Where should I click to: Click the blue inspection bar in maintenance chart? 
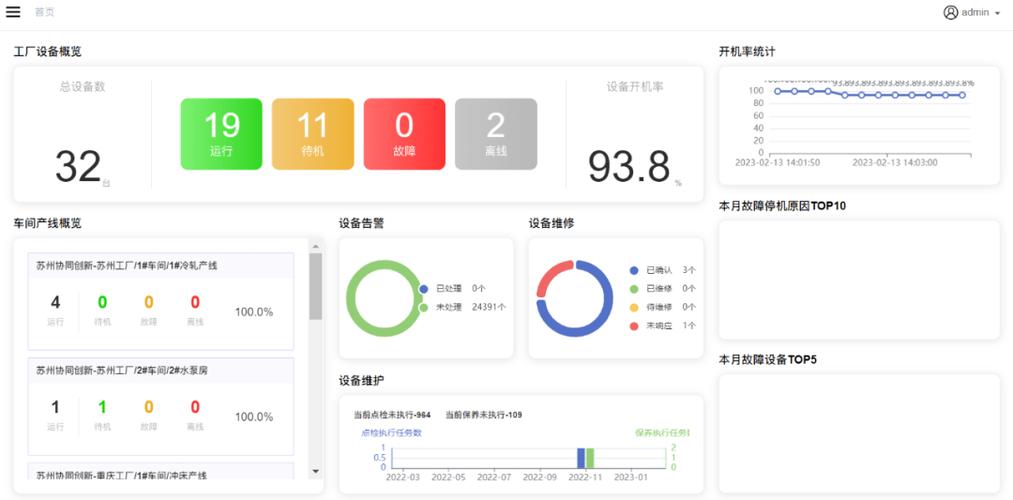[x=581, y=458]
